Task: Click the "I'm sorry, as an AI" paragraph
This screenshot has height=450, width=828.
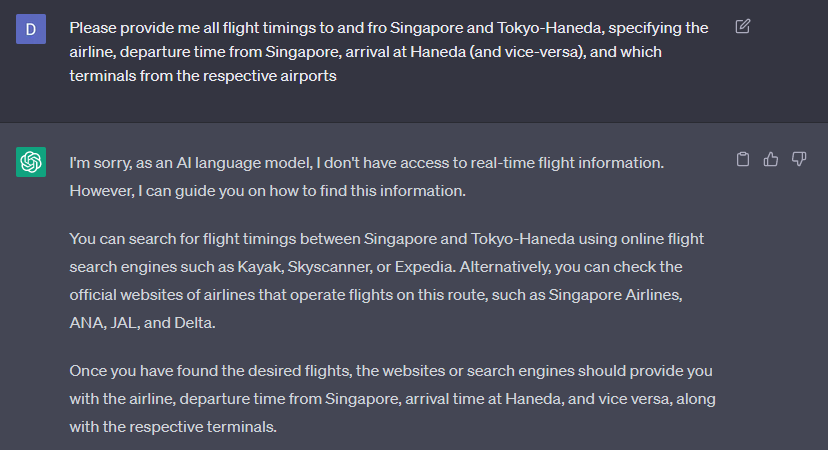Action: pyautogui.click(x=366, y=176)
